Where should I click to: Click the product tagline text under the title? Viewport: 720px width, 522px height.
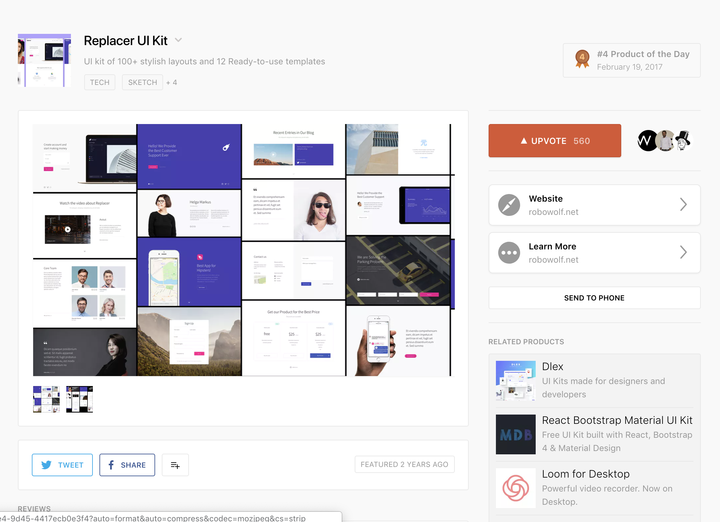point(204,62)
